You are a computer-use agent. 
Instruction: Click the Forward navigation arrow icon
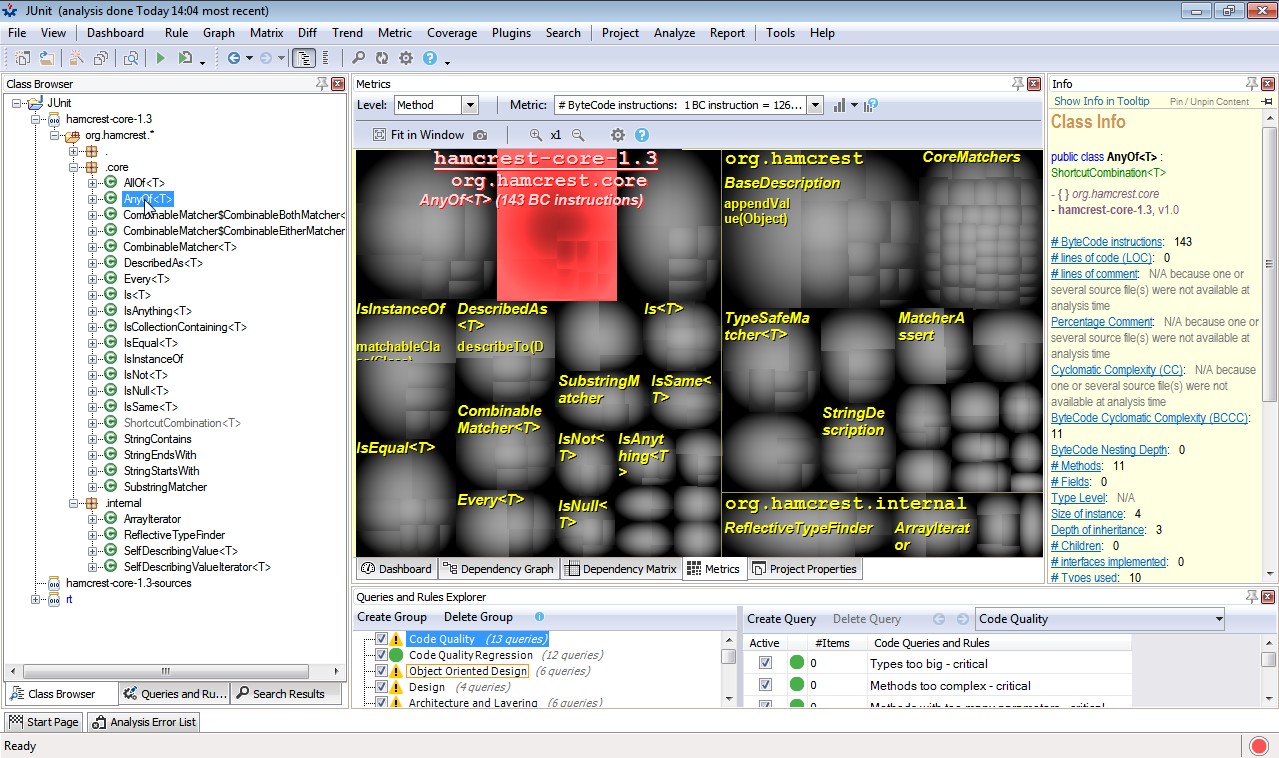(266, 58)
